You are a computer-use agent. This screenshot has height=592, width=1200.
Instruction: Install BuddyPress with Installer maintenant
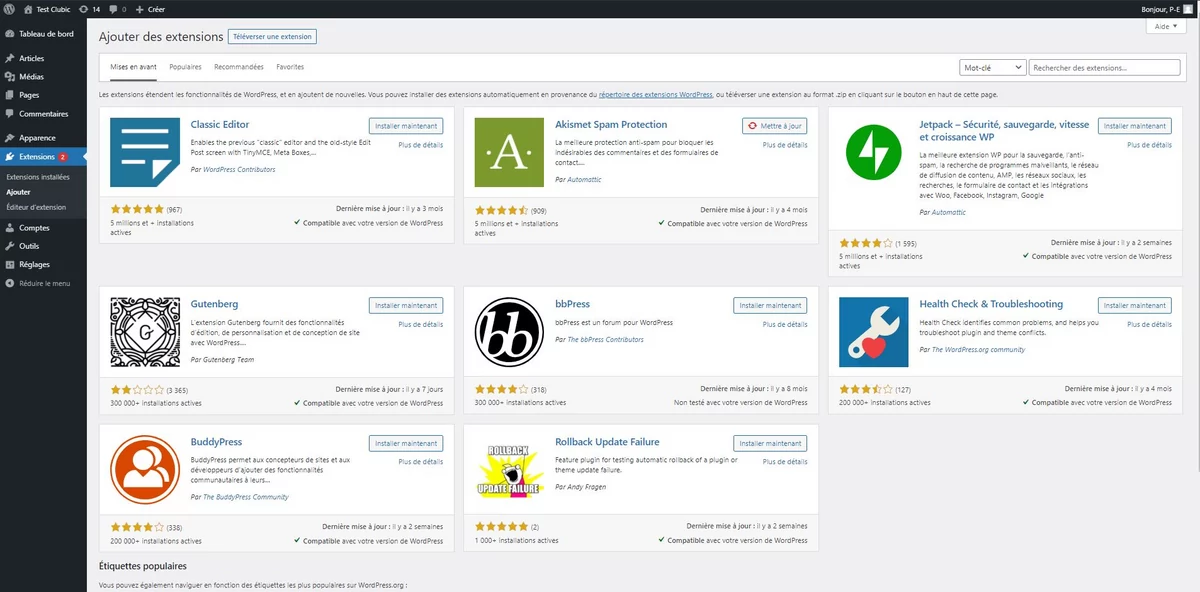coord(406,443)
